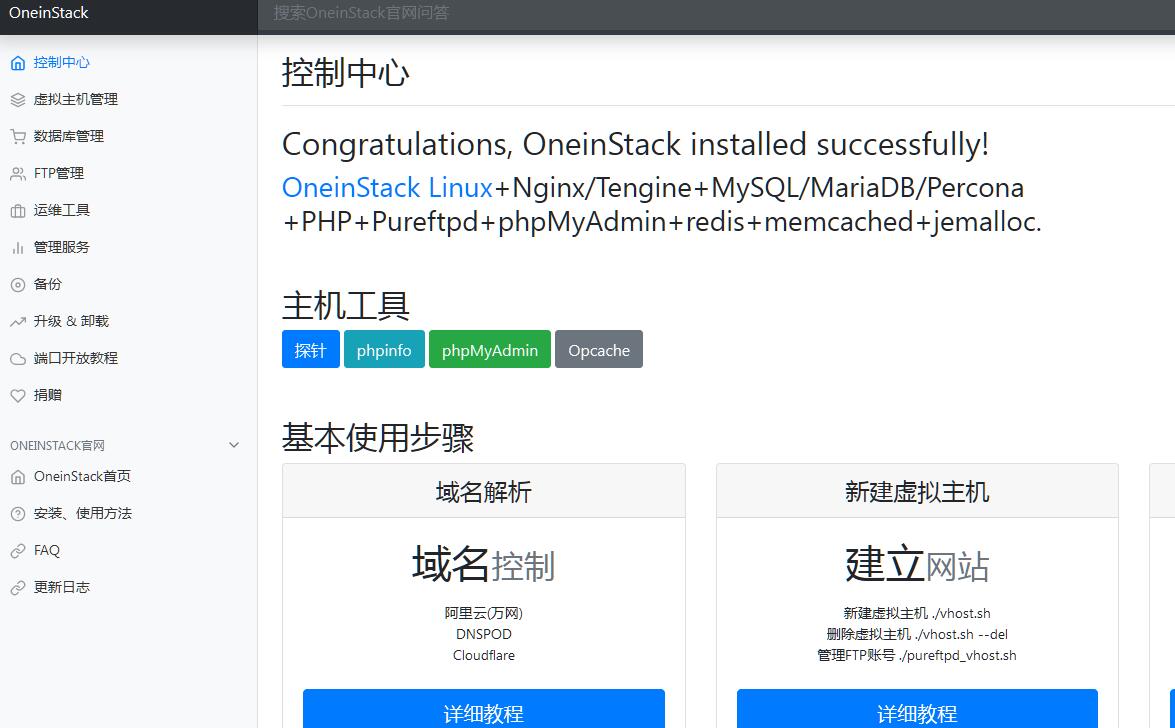
Task: Open 安装、使用方法 sidebar item
Action: [82, 514]
